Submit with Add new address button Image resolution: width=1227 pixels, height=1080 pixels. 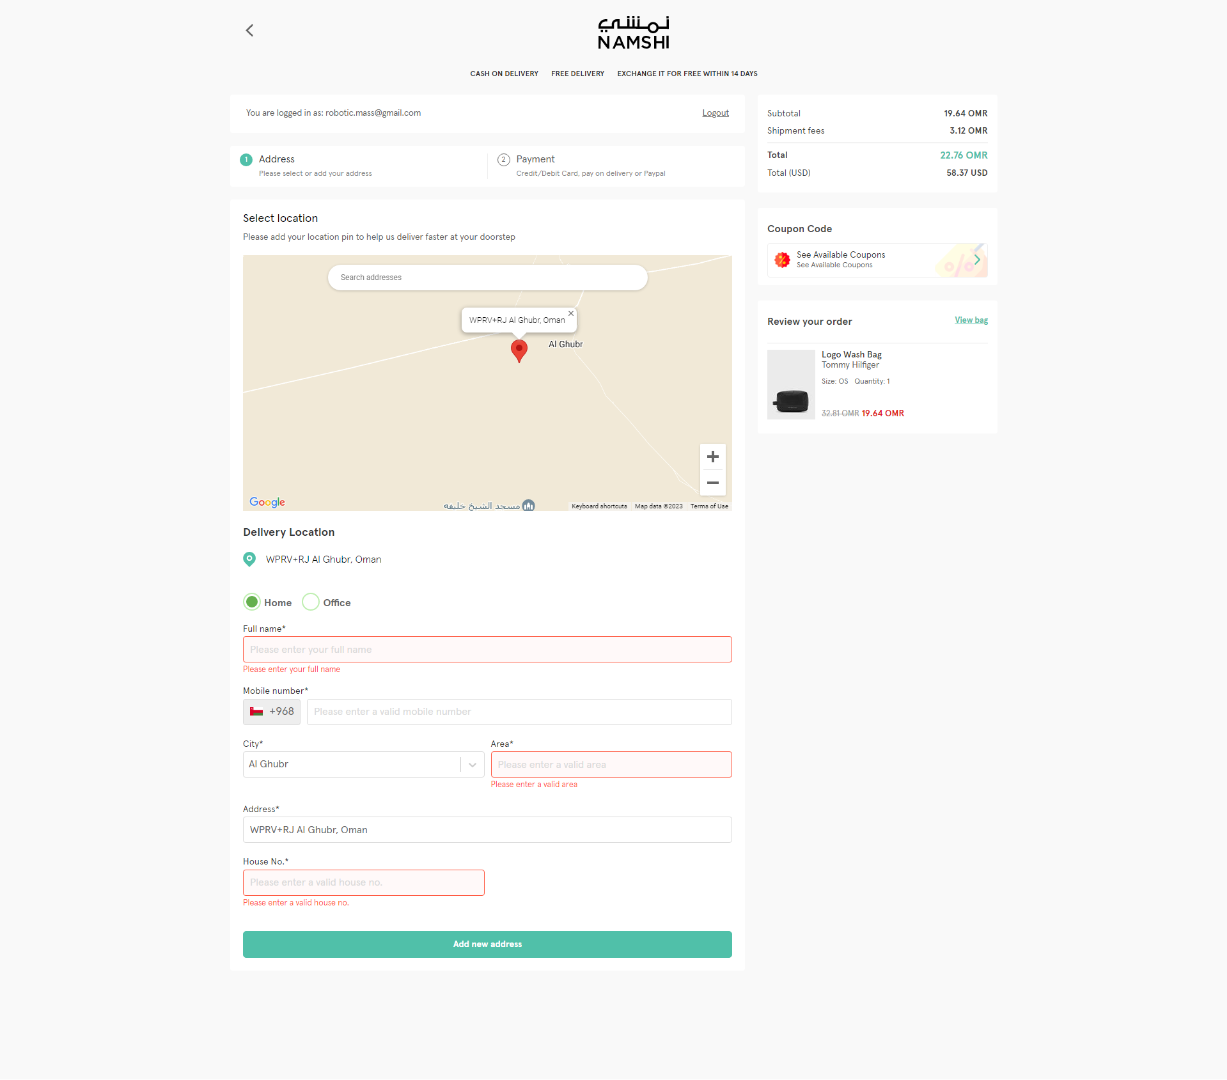click(487, 944)
